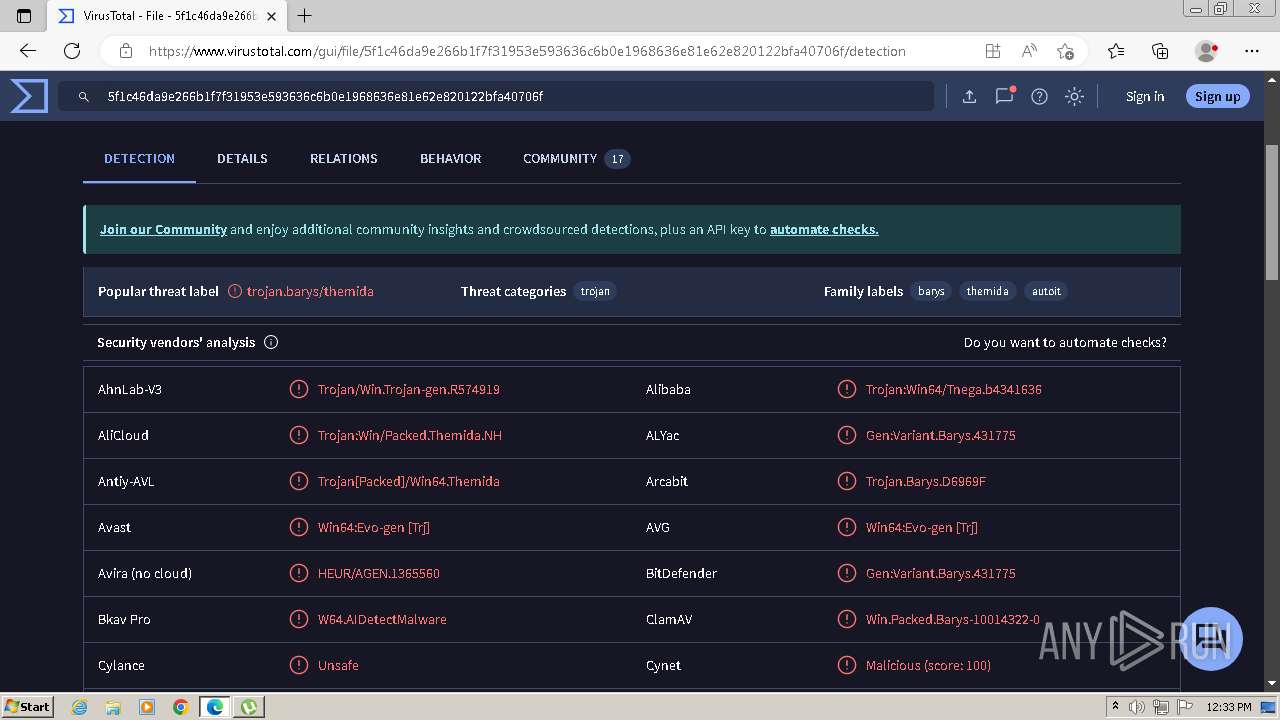Click the Win.Packed.Barys-10014322-0 detection text
The height and width of the screenshot is (720, 1280).
[953, 619]
